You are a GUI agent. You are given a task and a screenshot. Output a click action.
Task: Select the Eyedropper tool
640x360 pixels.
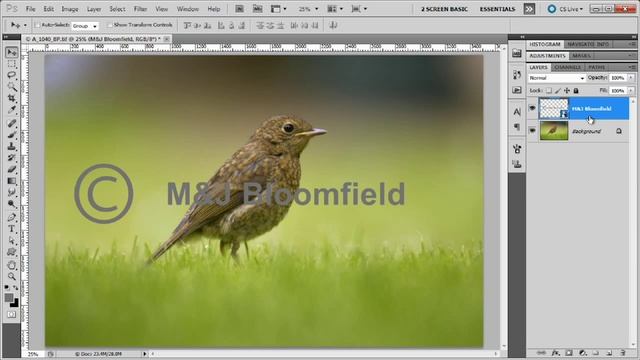11,110
